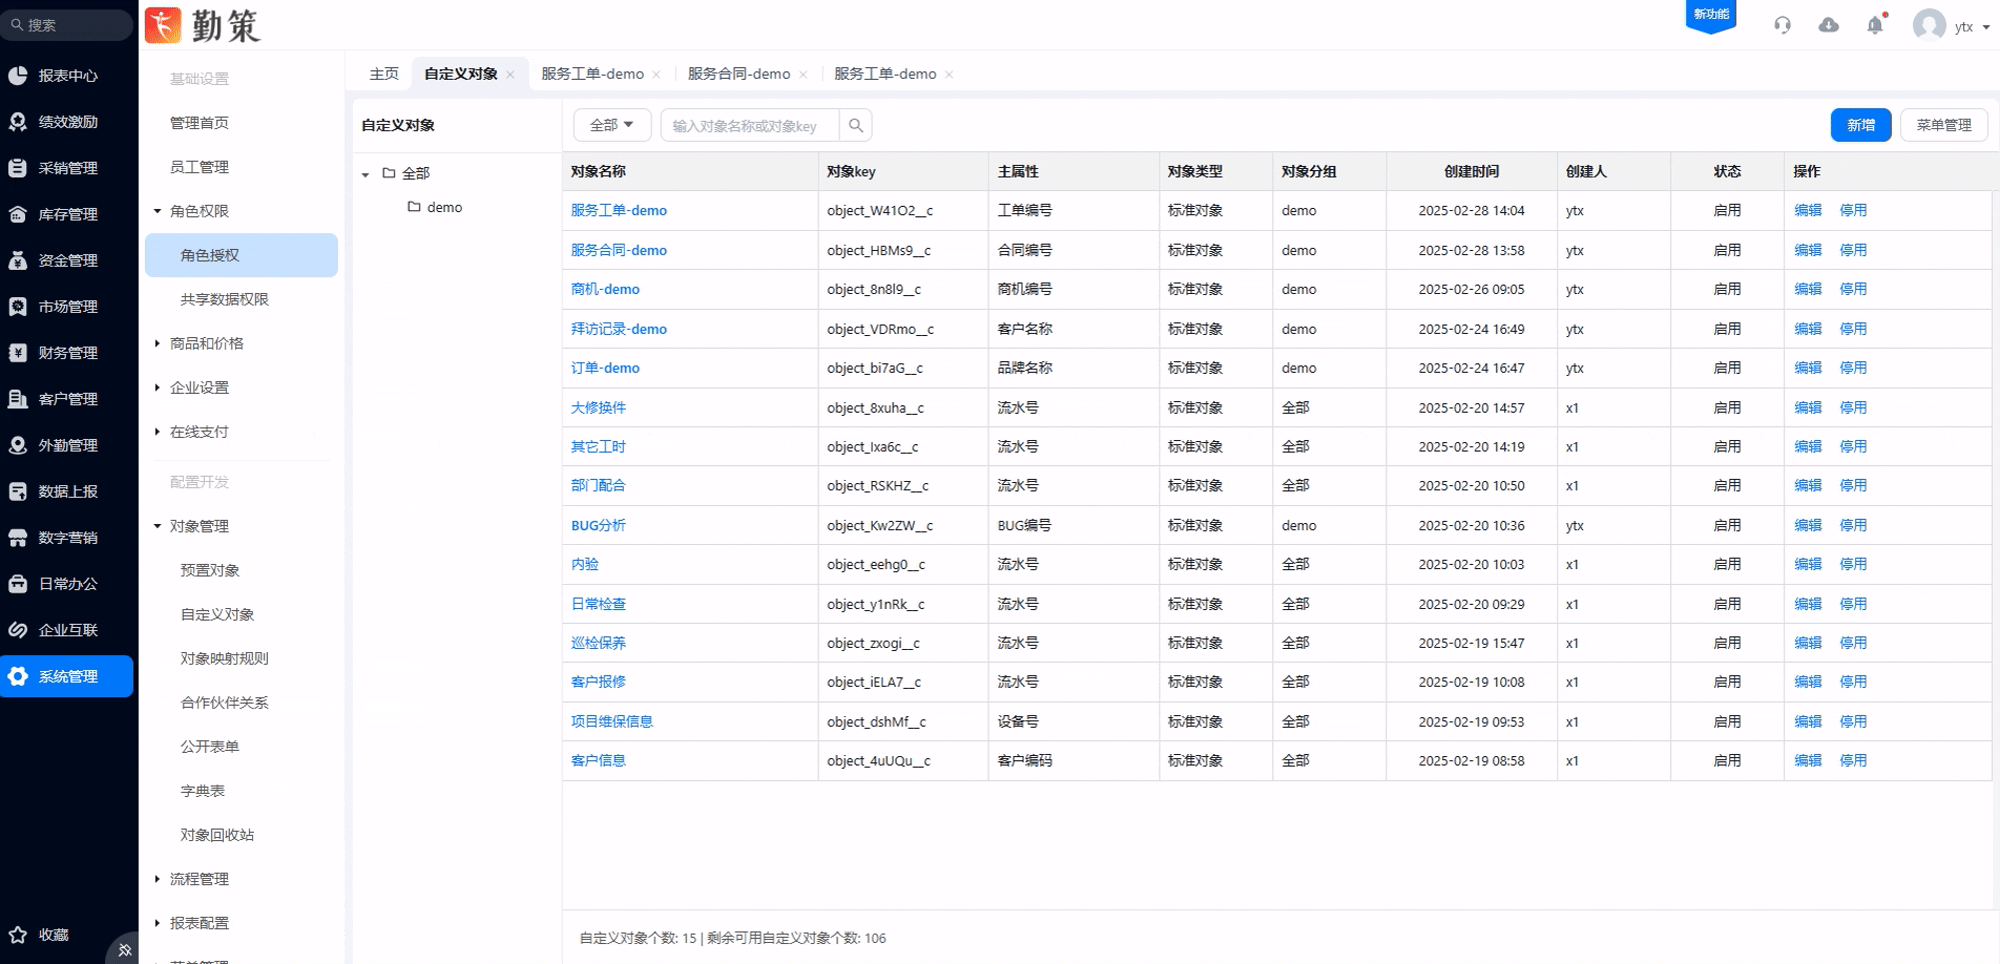The width and height of the screenshot is (2000, 964).
Task: Expand the 在线支付 menu group
Action: click(x=157, y=431)
